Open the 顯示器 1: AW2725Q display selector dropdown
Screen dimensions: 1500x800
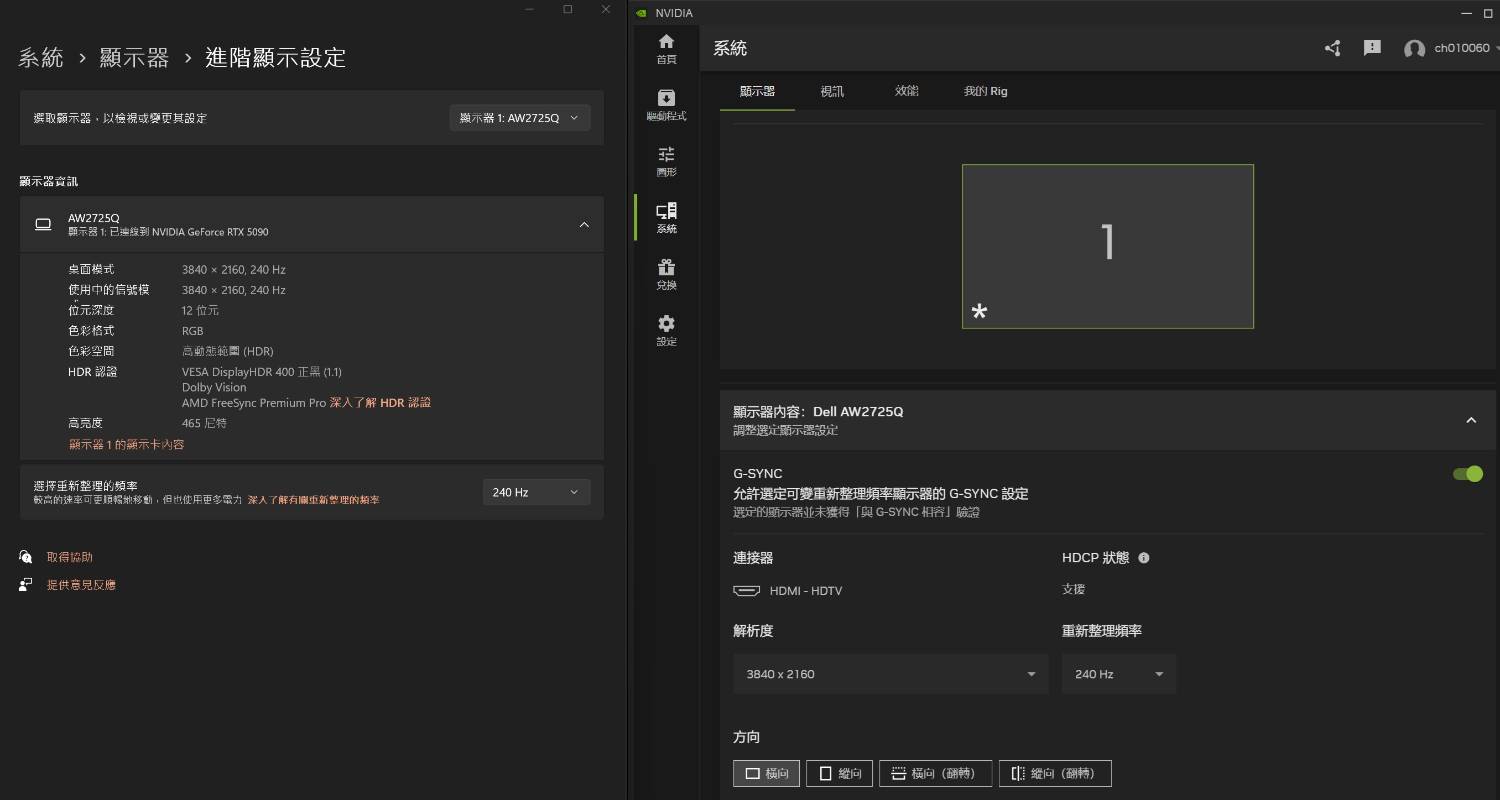point(520,118)
